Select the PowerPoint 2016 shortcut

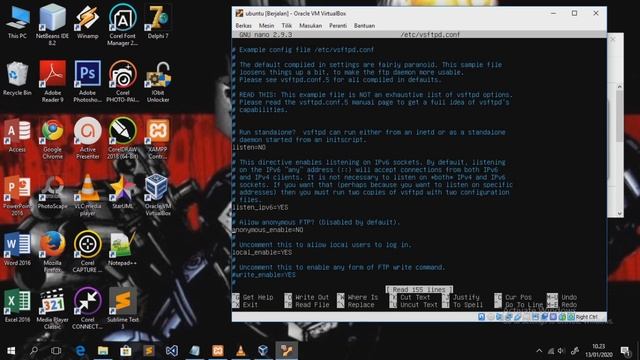[17, 195]
